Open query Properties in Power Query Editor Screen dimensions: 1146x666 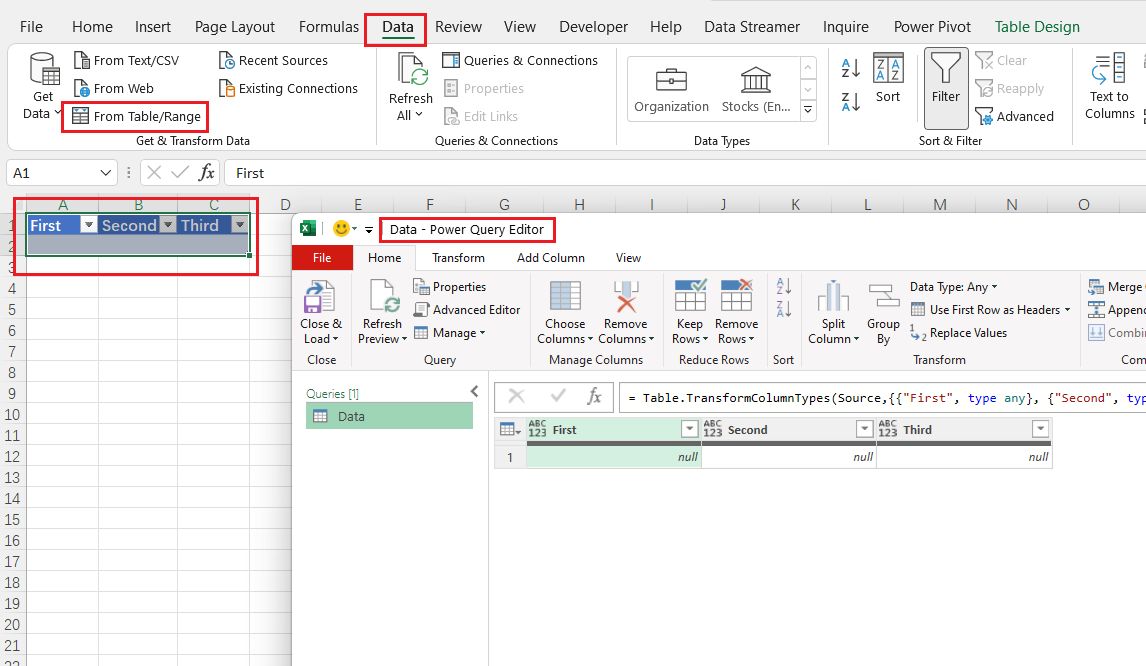click(449, 287)
